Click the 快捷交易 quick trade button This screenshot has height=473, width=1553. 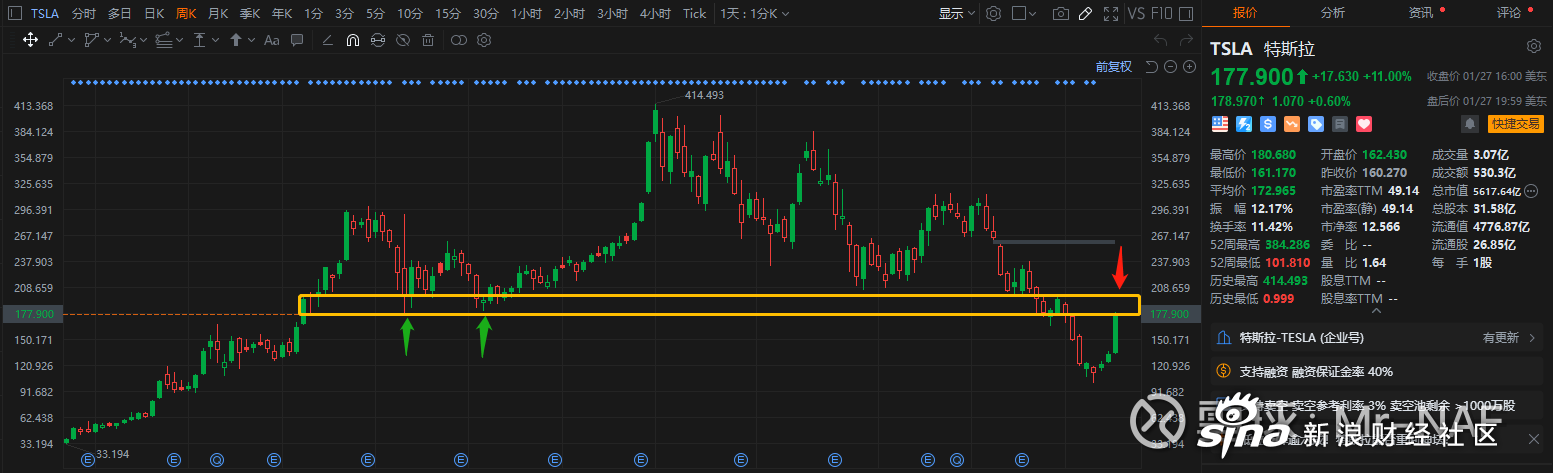click(x=1515, y=124)
